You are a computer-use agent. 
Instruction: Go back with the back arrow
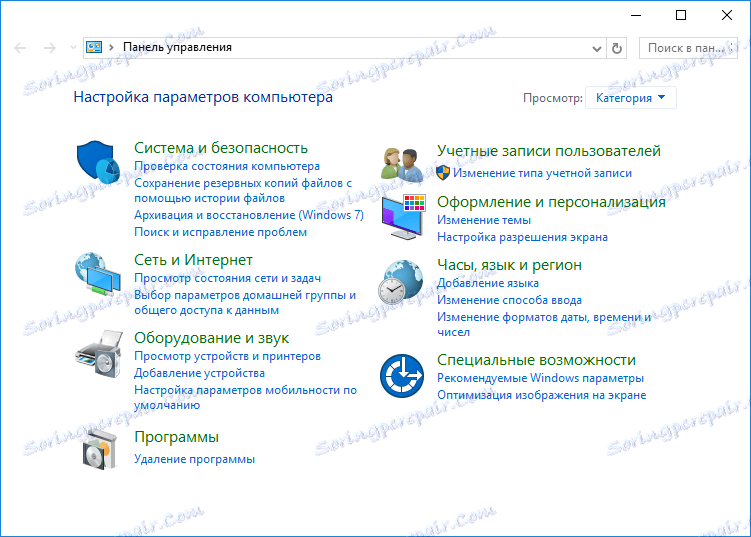(x=20, y=48)
